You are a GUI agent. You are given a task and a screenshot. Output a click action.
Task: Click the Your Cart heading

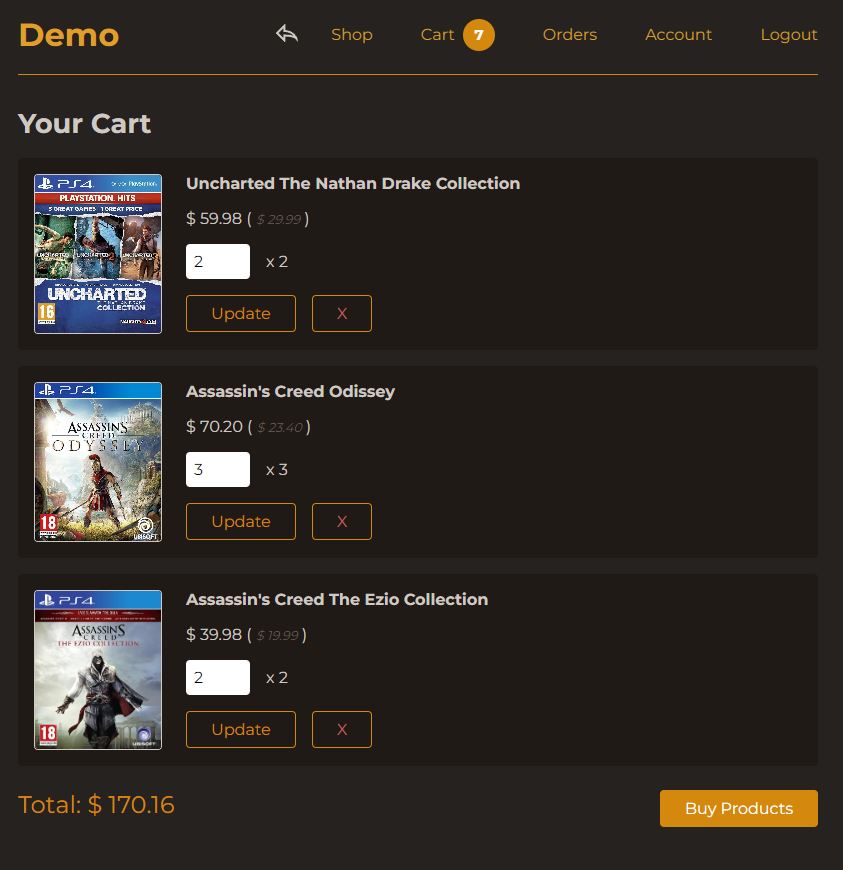pos(84,123)
